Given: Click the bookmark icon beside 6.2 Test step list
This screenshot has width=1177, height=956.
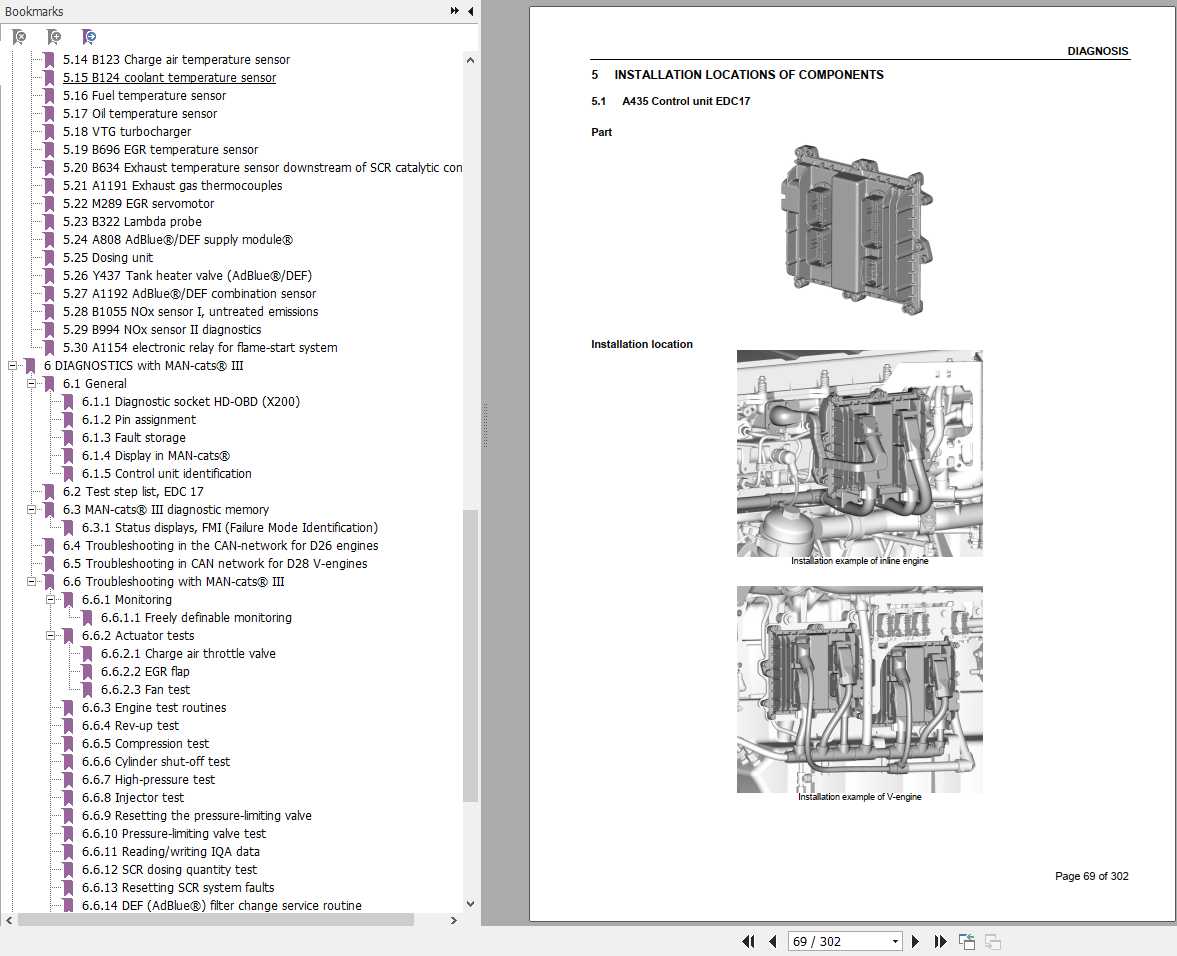Looking at the screenshot, I should (49, 492).
